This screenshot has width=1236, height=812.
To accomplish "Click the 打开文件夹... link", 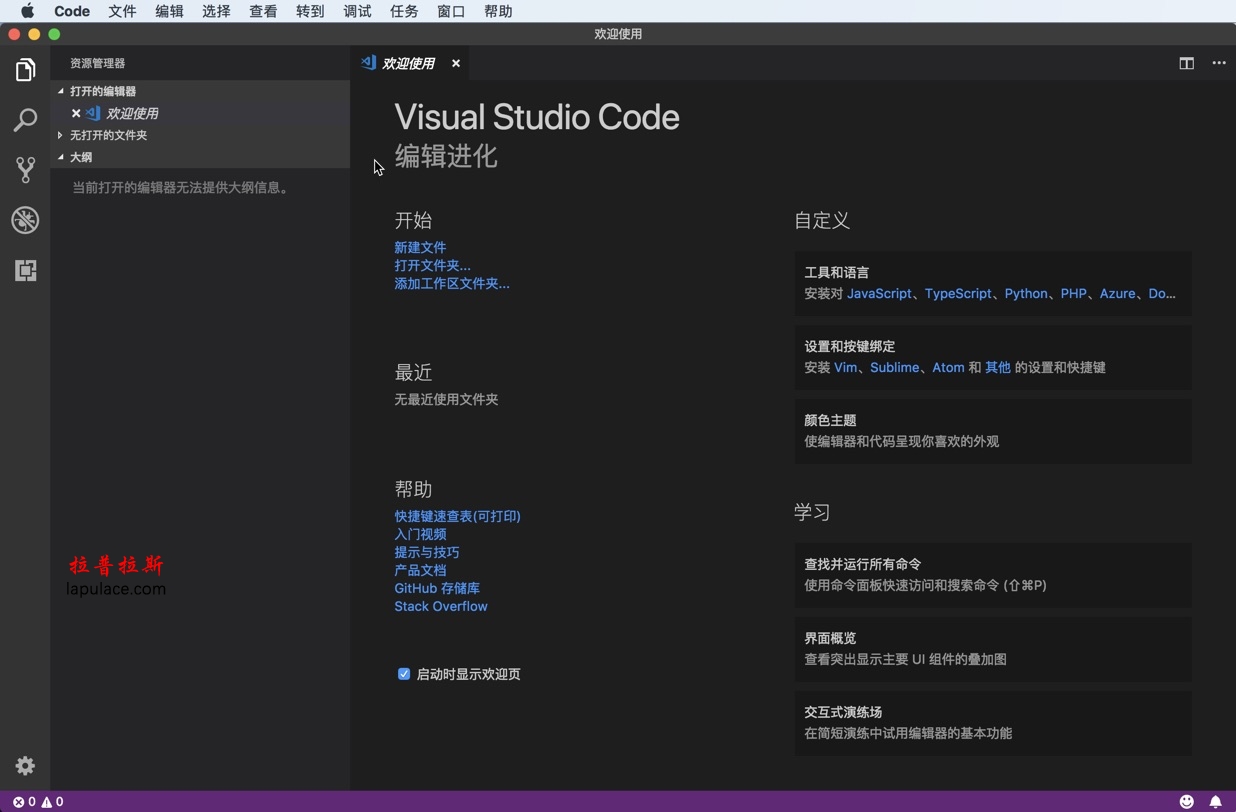I will (x=432, y=265).
